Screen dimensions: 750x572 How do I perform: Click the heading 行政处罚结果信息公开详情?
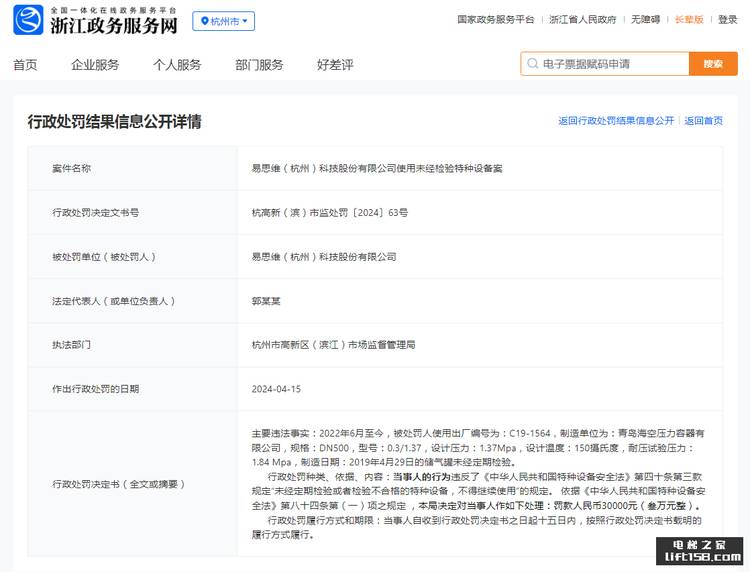(x=114, y=121)
